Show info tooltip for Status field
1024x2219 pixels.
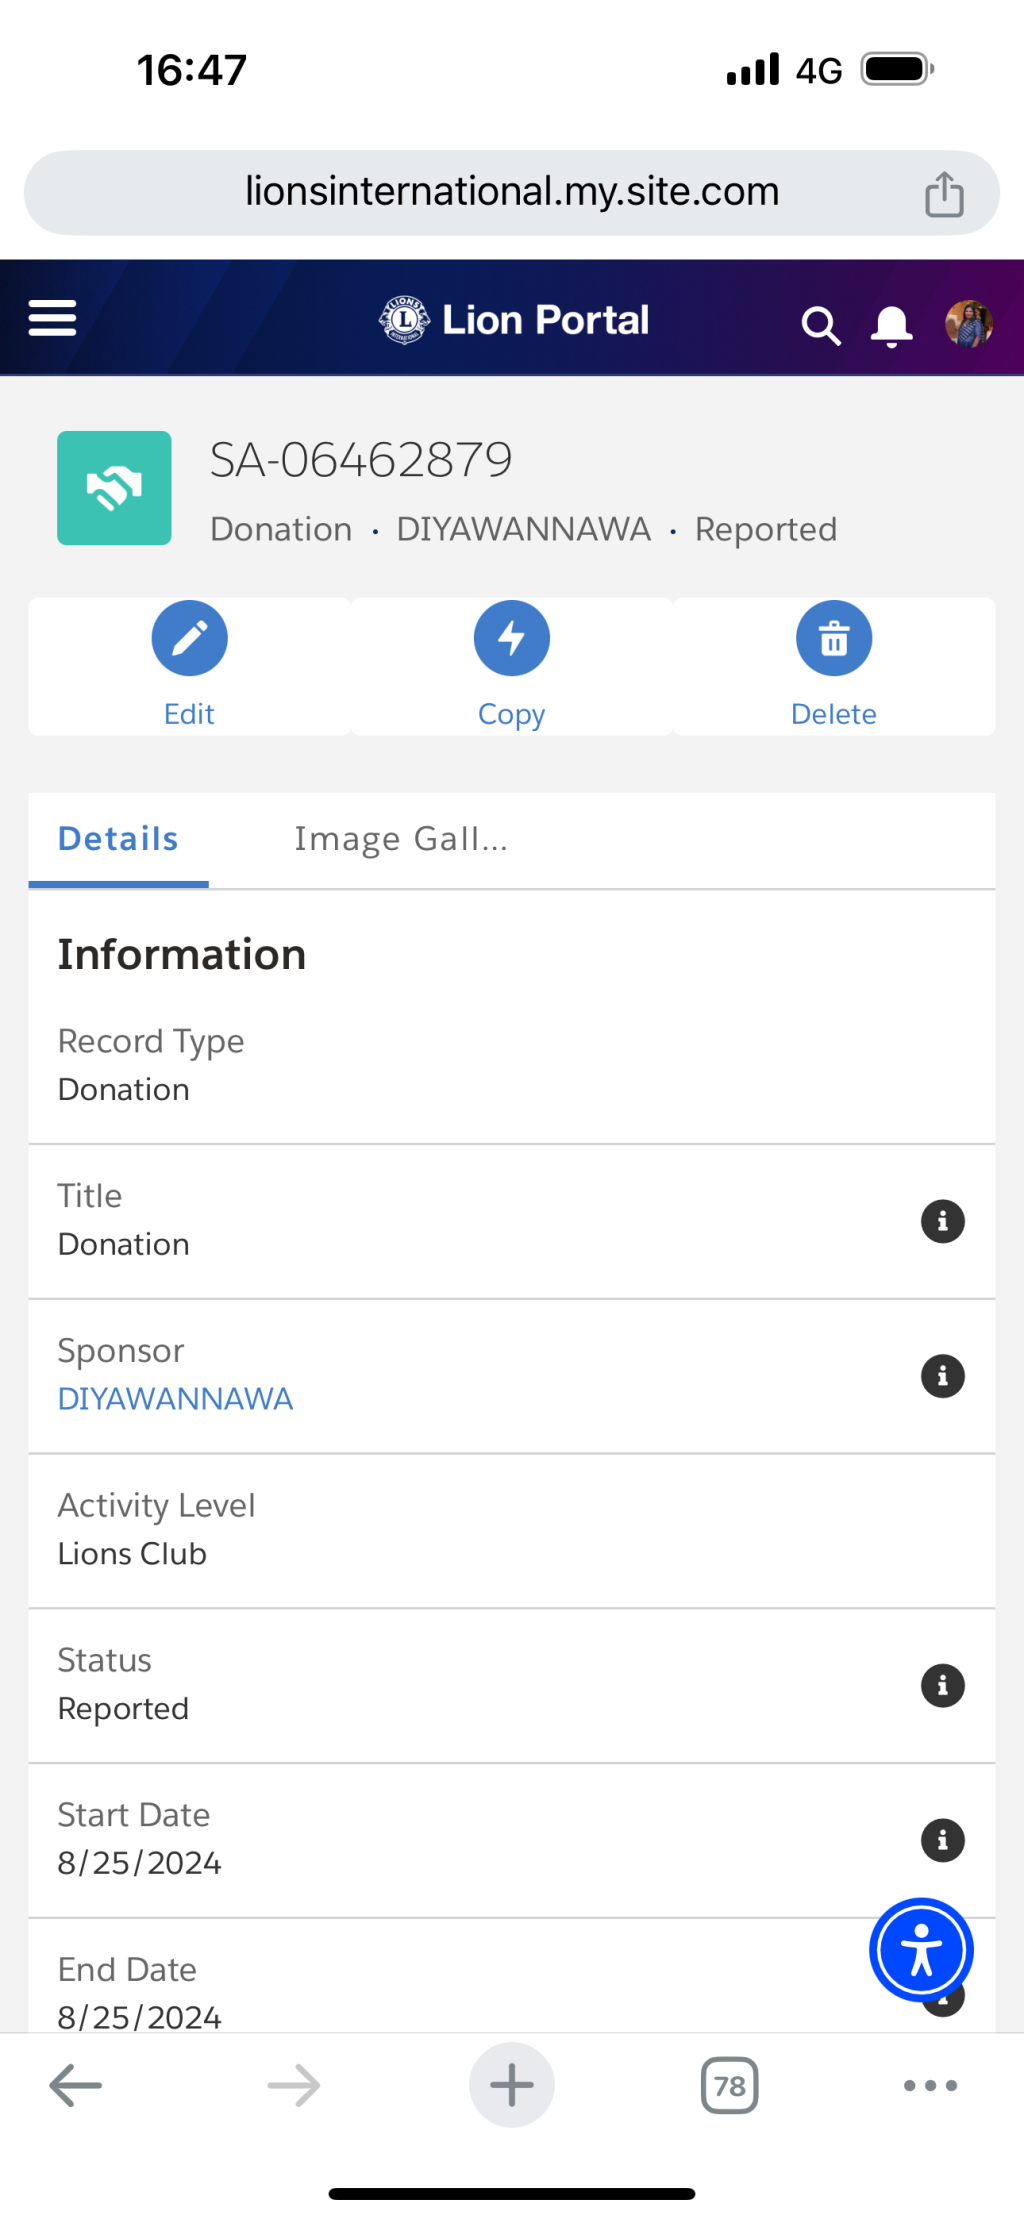click(942, 1685)
